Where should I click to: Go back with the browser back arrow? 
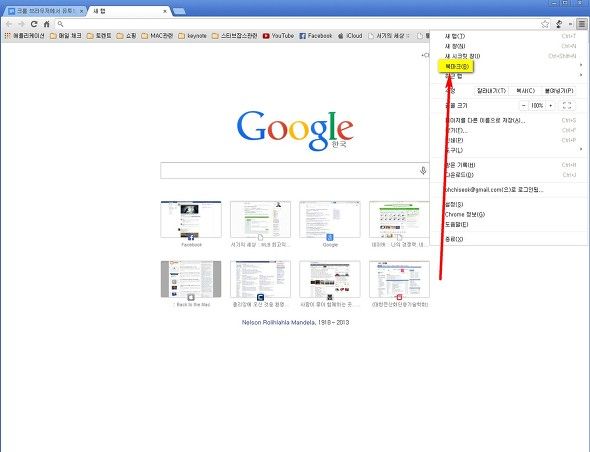coord(9,24)
